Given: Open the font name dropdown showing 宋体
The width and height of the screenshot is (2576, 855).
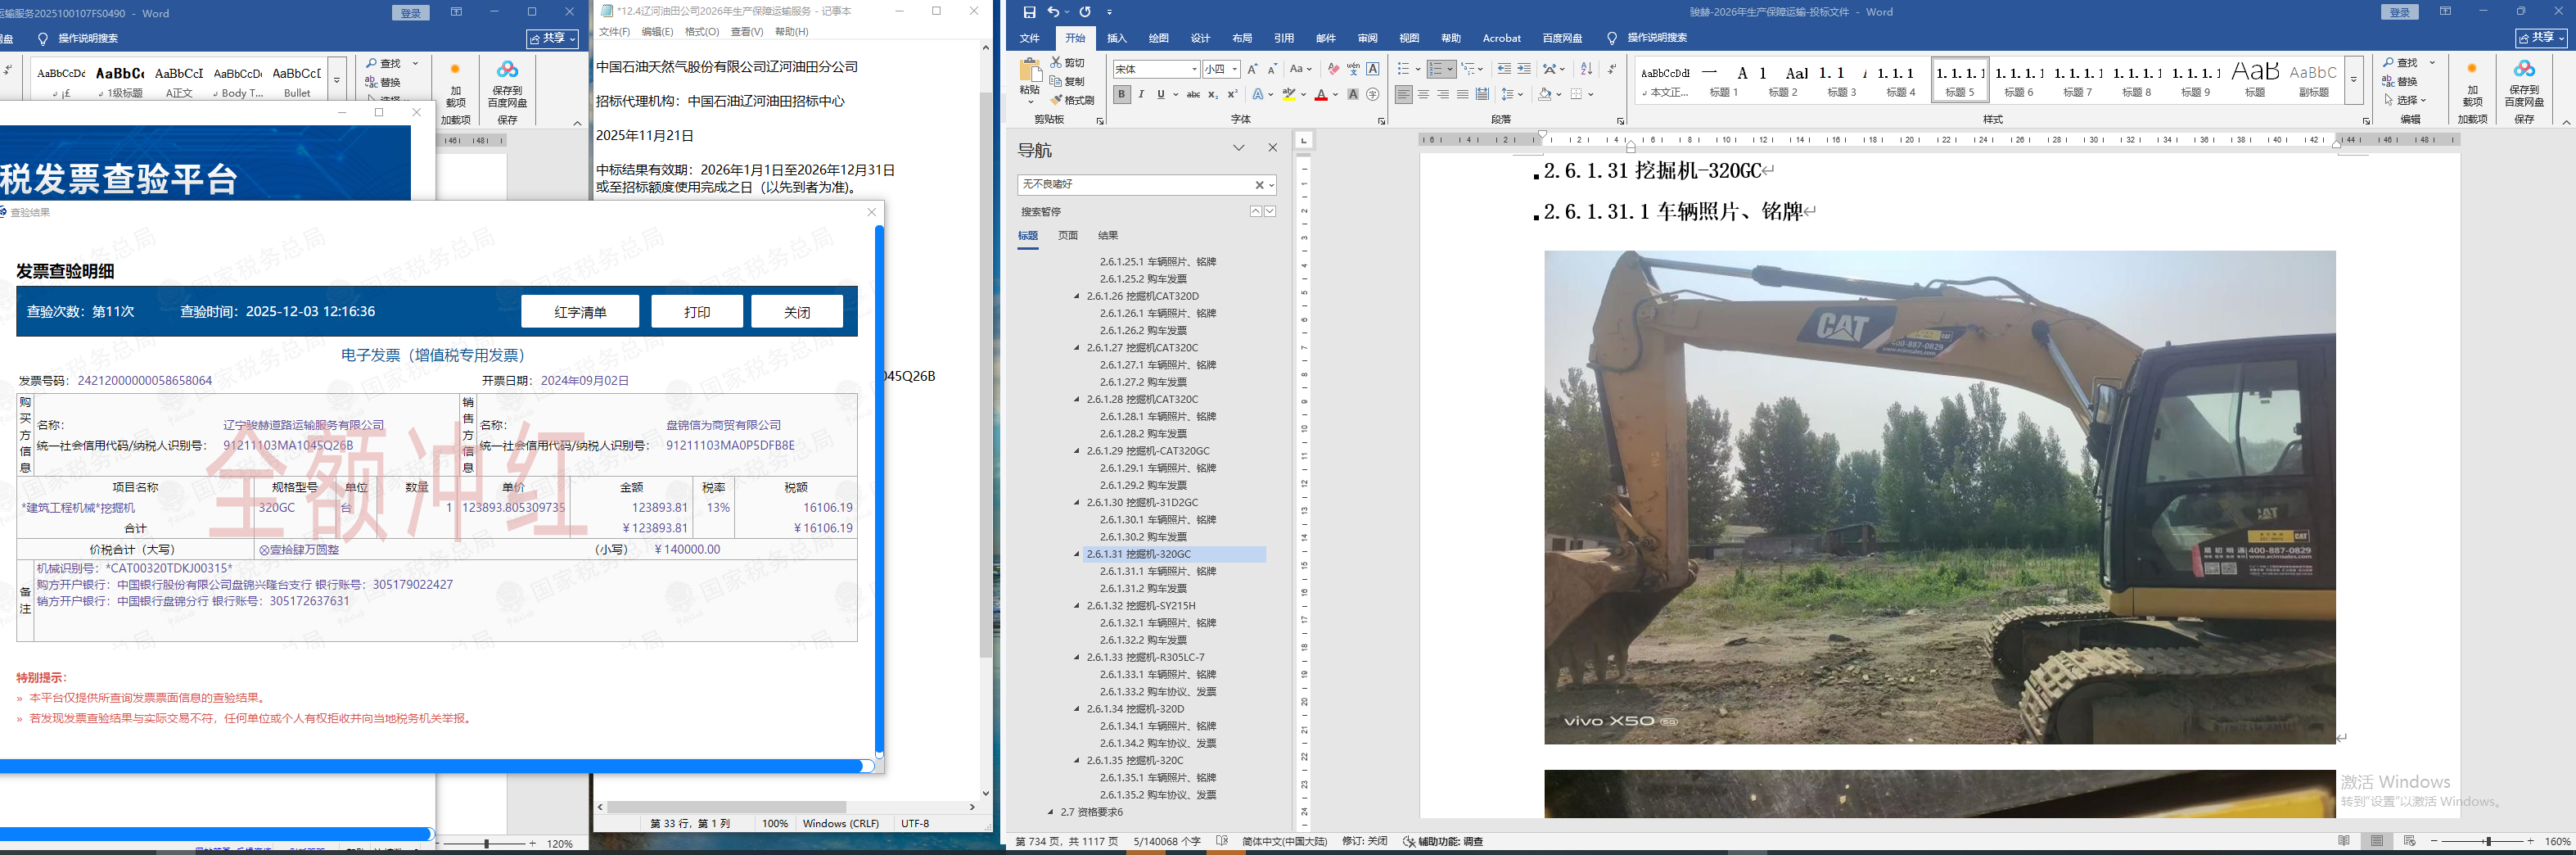Looking at the screenshot, I should pyautogui.click(x=1194, y=69).
